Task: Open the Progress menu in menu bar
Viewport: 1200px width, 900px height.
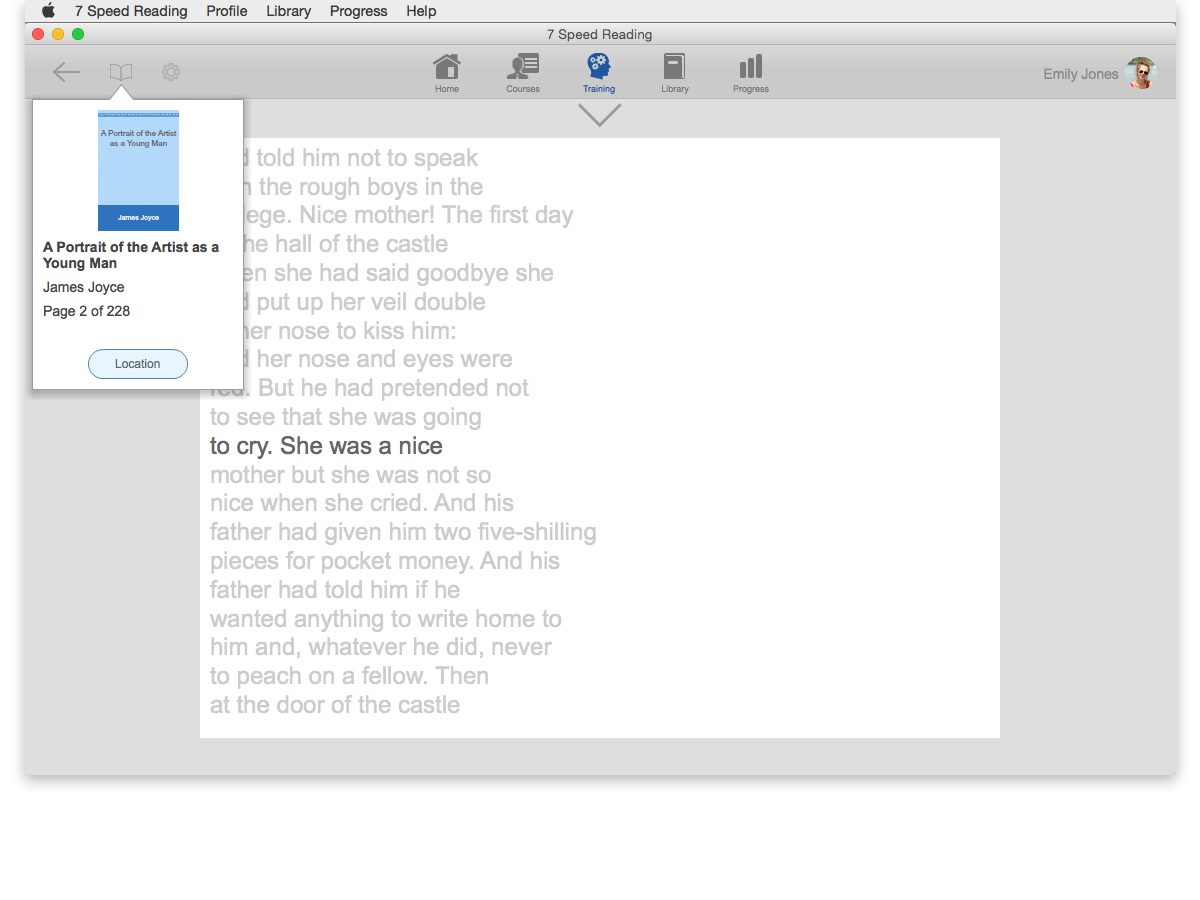Action: [358, 11]
